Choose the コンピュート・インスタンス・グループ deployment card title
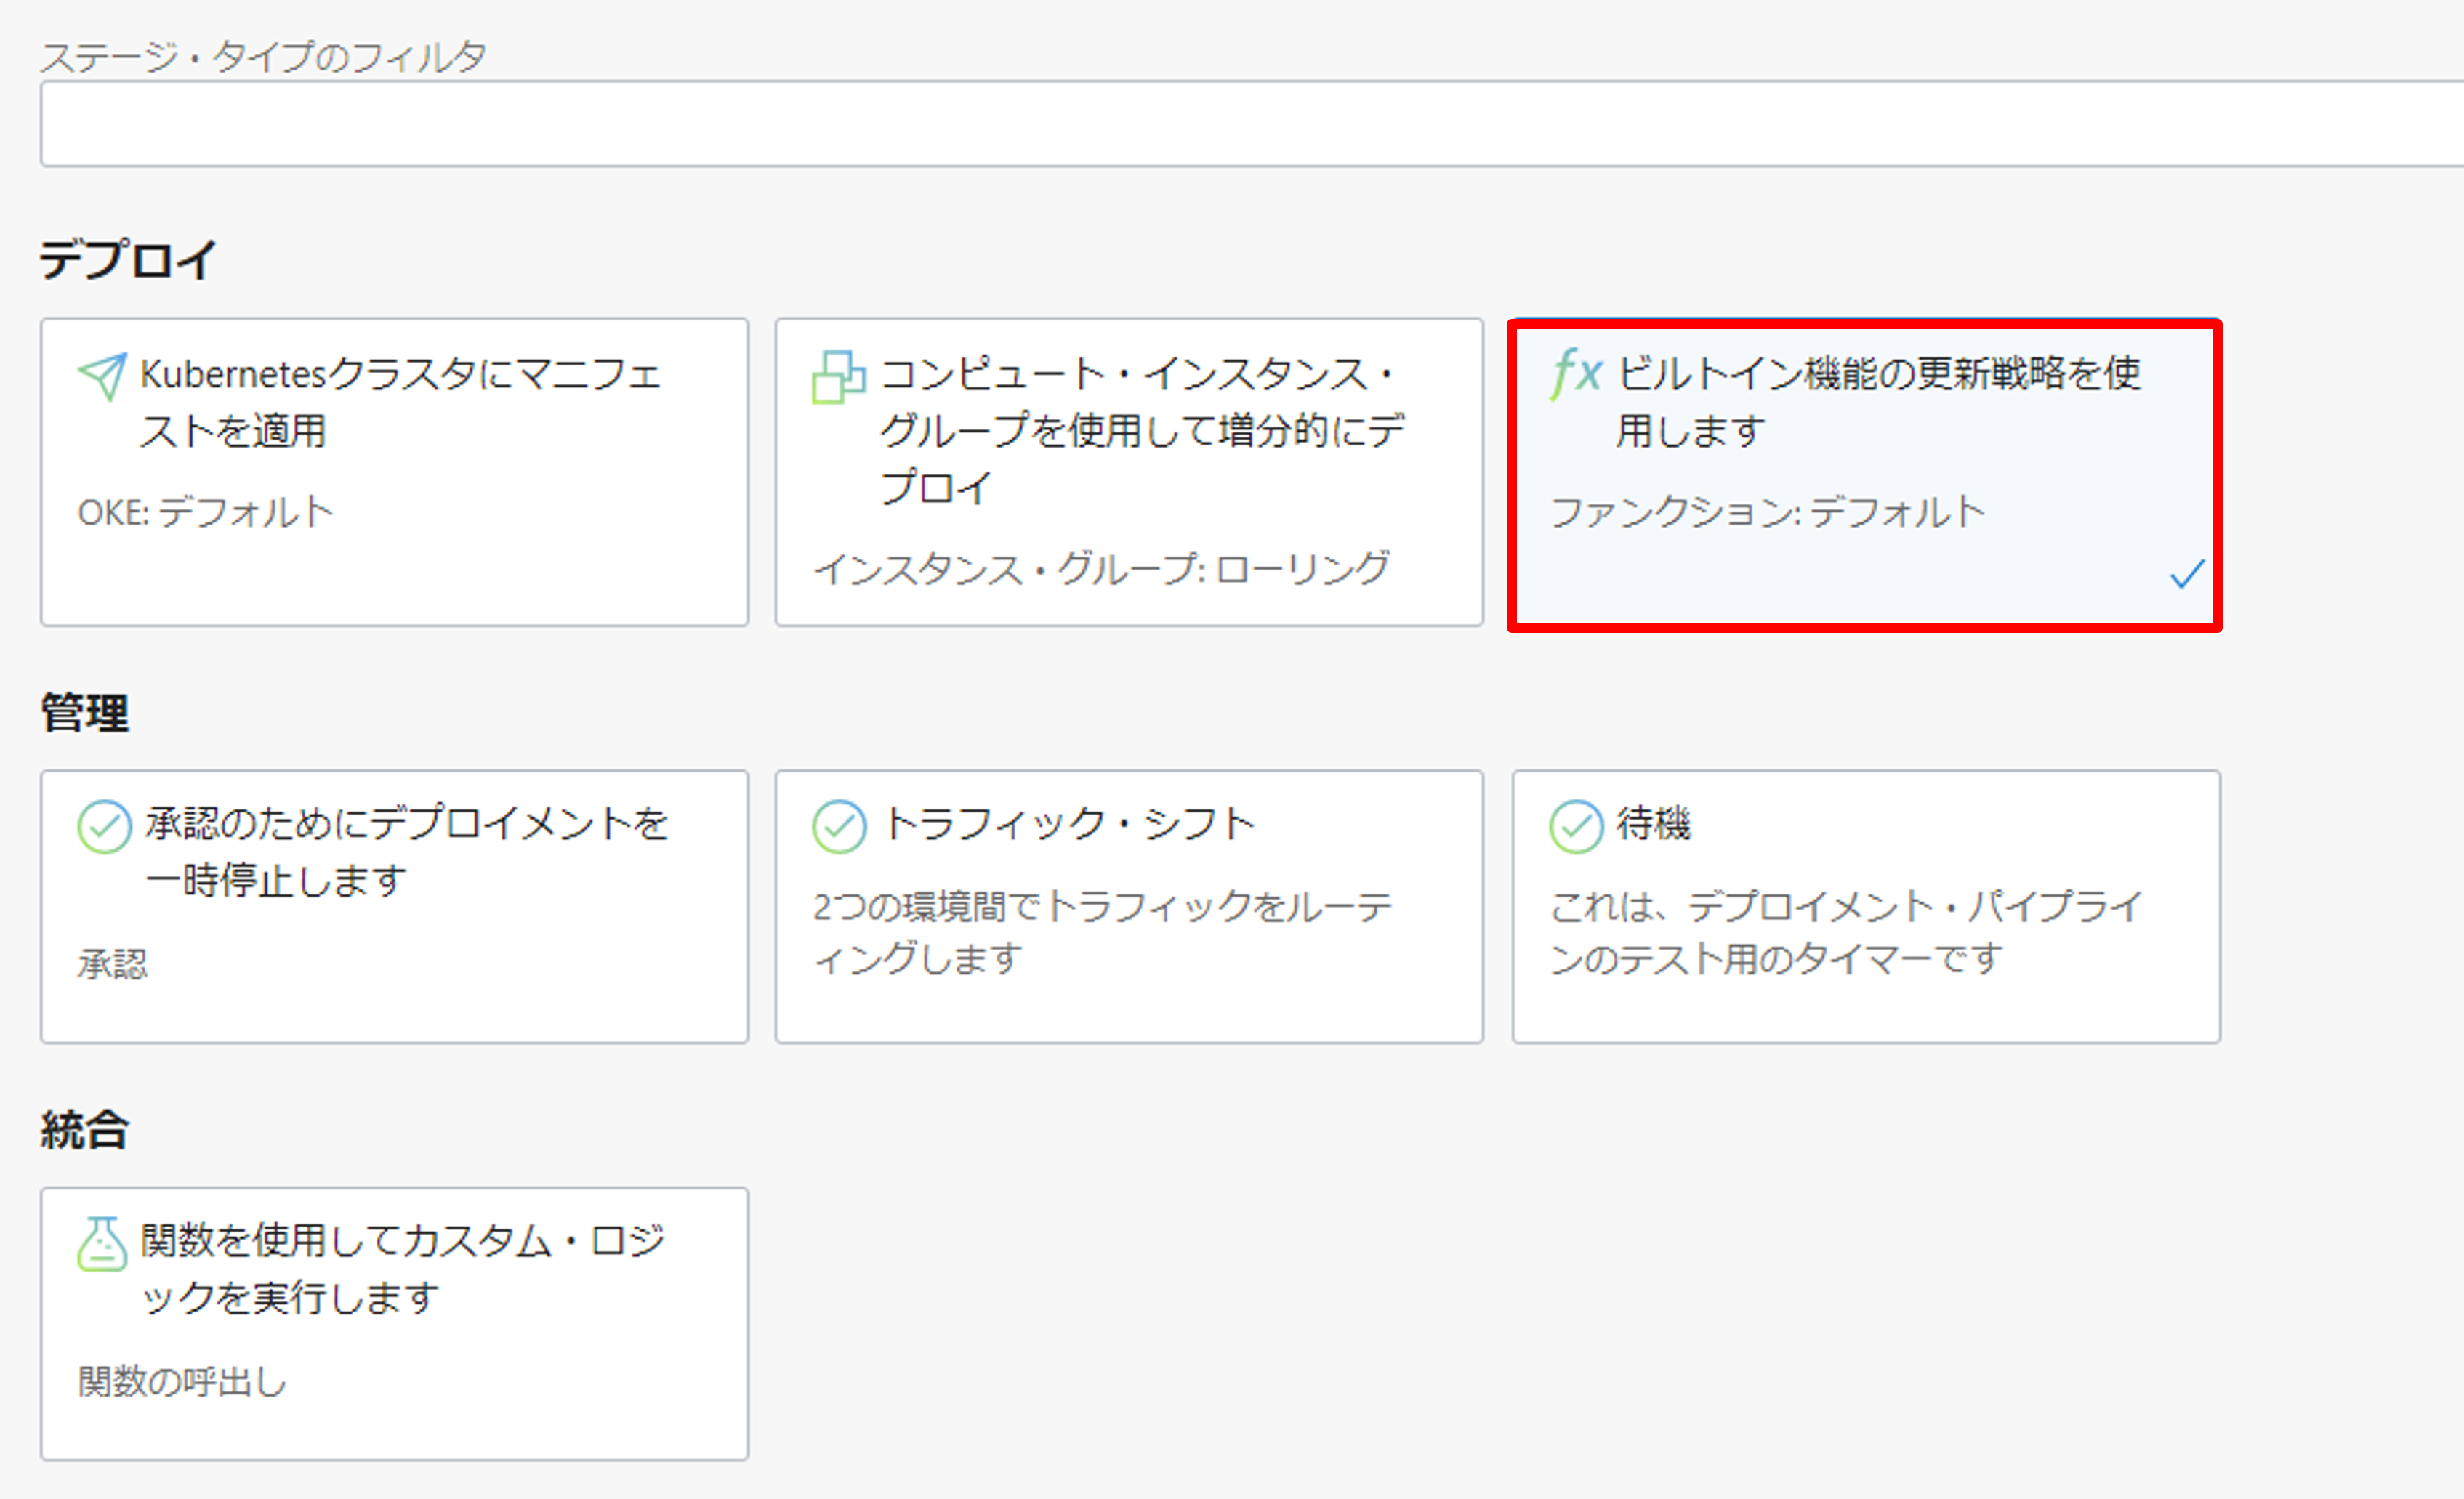 click(x=1140, y=430)
